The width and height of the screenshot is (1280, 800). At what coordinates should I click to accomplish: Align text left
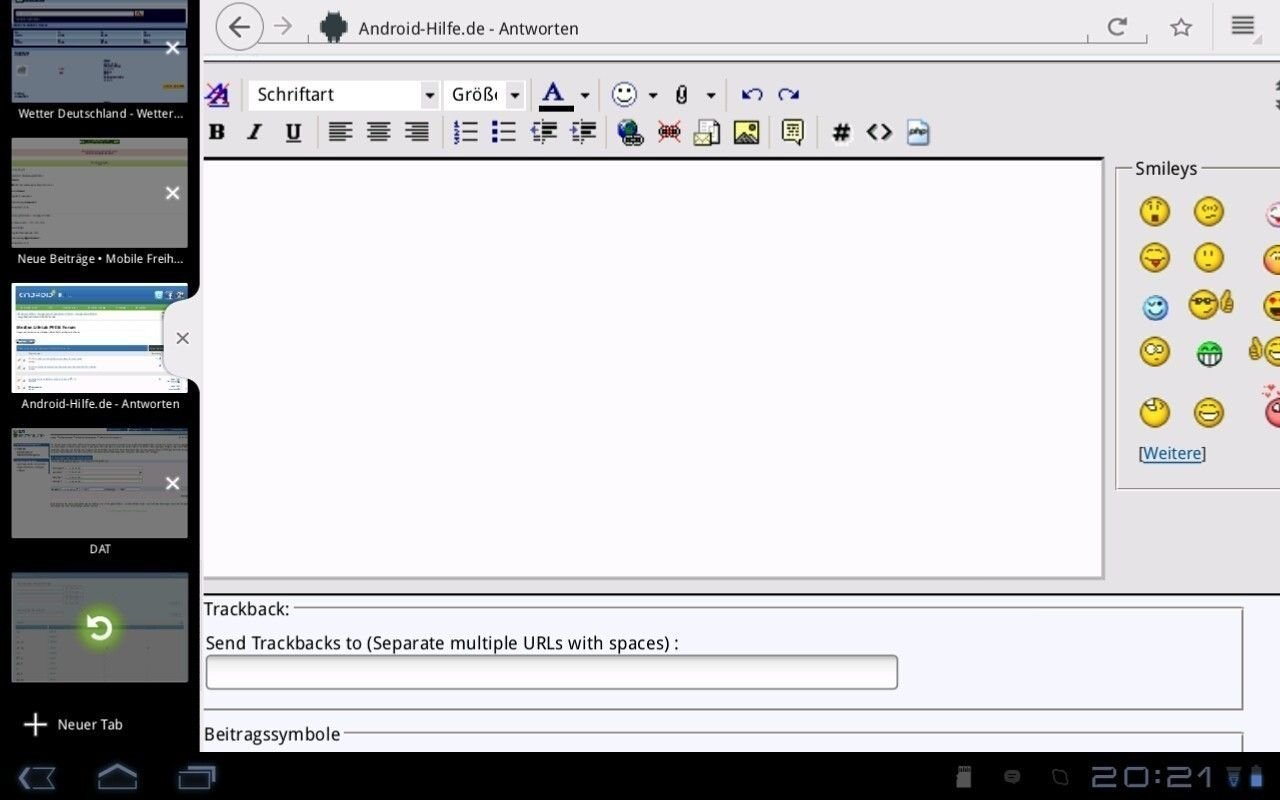[x=340, y=132]
